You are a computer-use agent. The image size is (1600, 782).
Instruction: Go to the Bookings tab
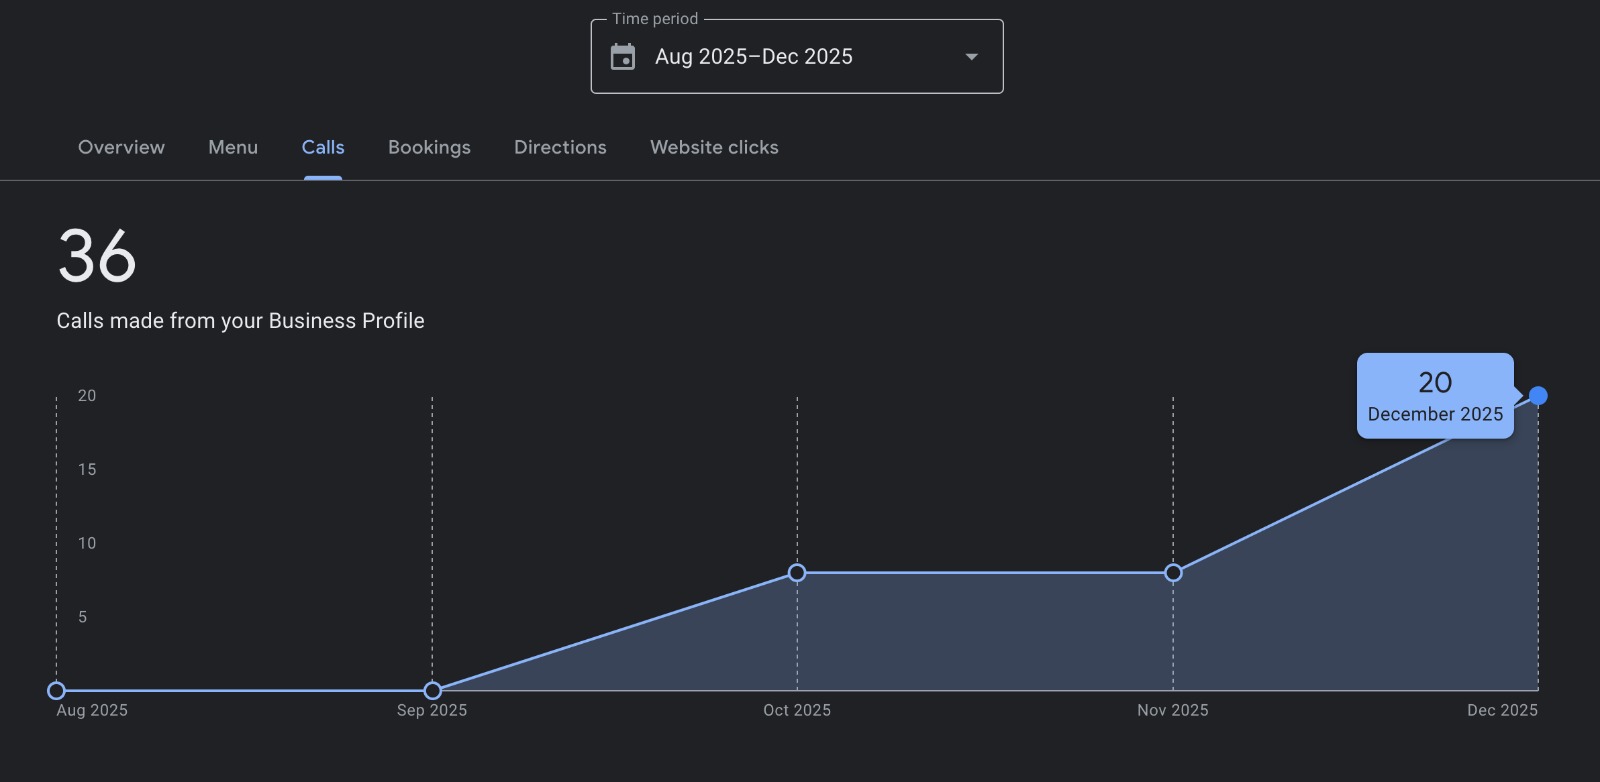[429, 147]
